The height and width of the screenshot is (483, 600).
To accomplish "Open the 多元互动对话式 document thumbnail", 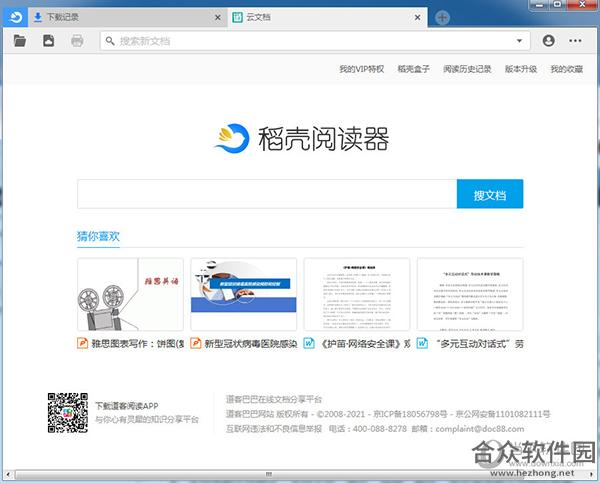I will [470, 294].
